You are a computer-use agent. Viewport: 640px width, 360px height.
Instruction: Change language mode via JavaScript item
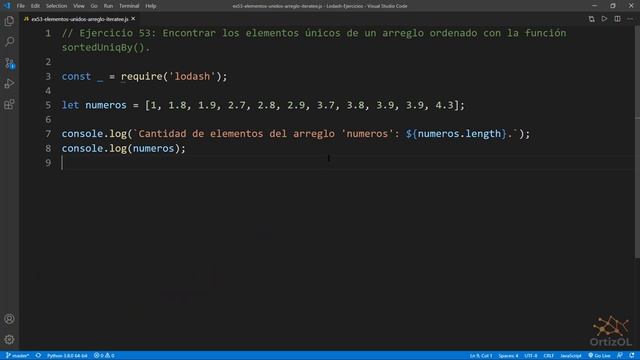pos(571,356)
